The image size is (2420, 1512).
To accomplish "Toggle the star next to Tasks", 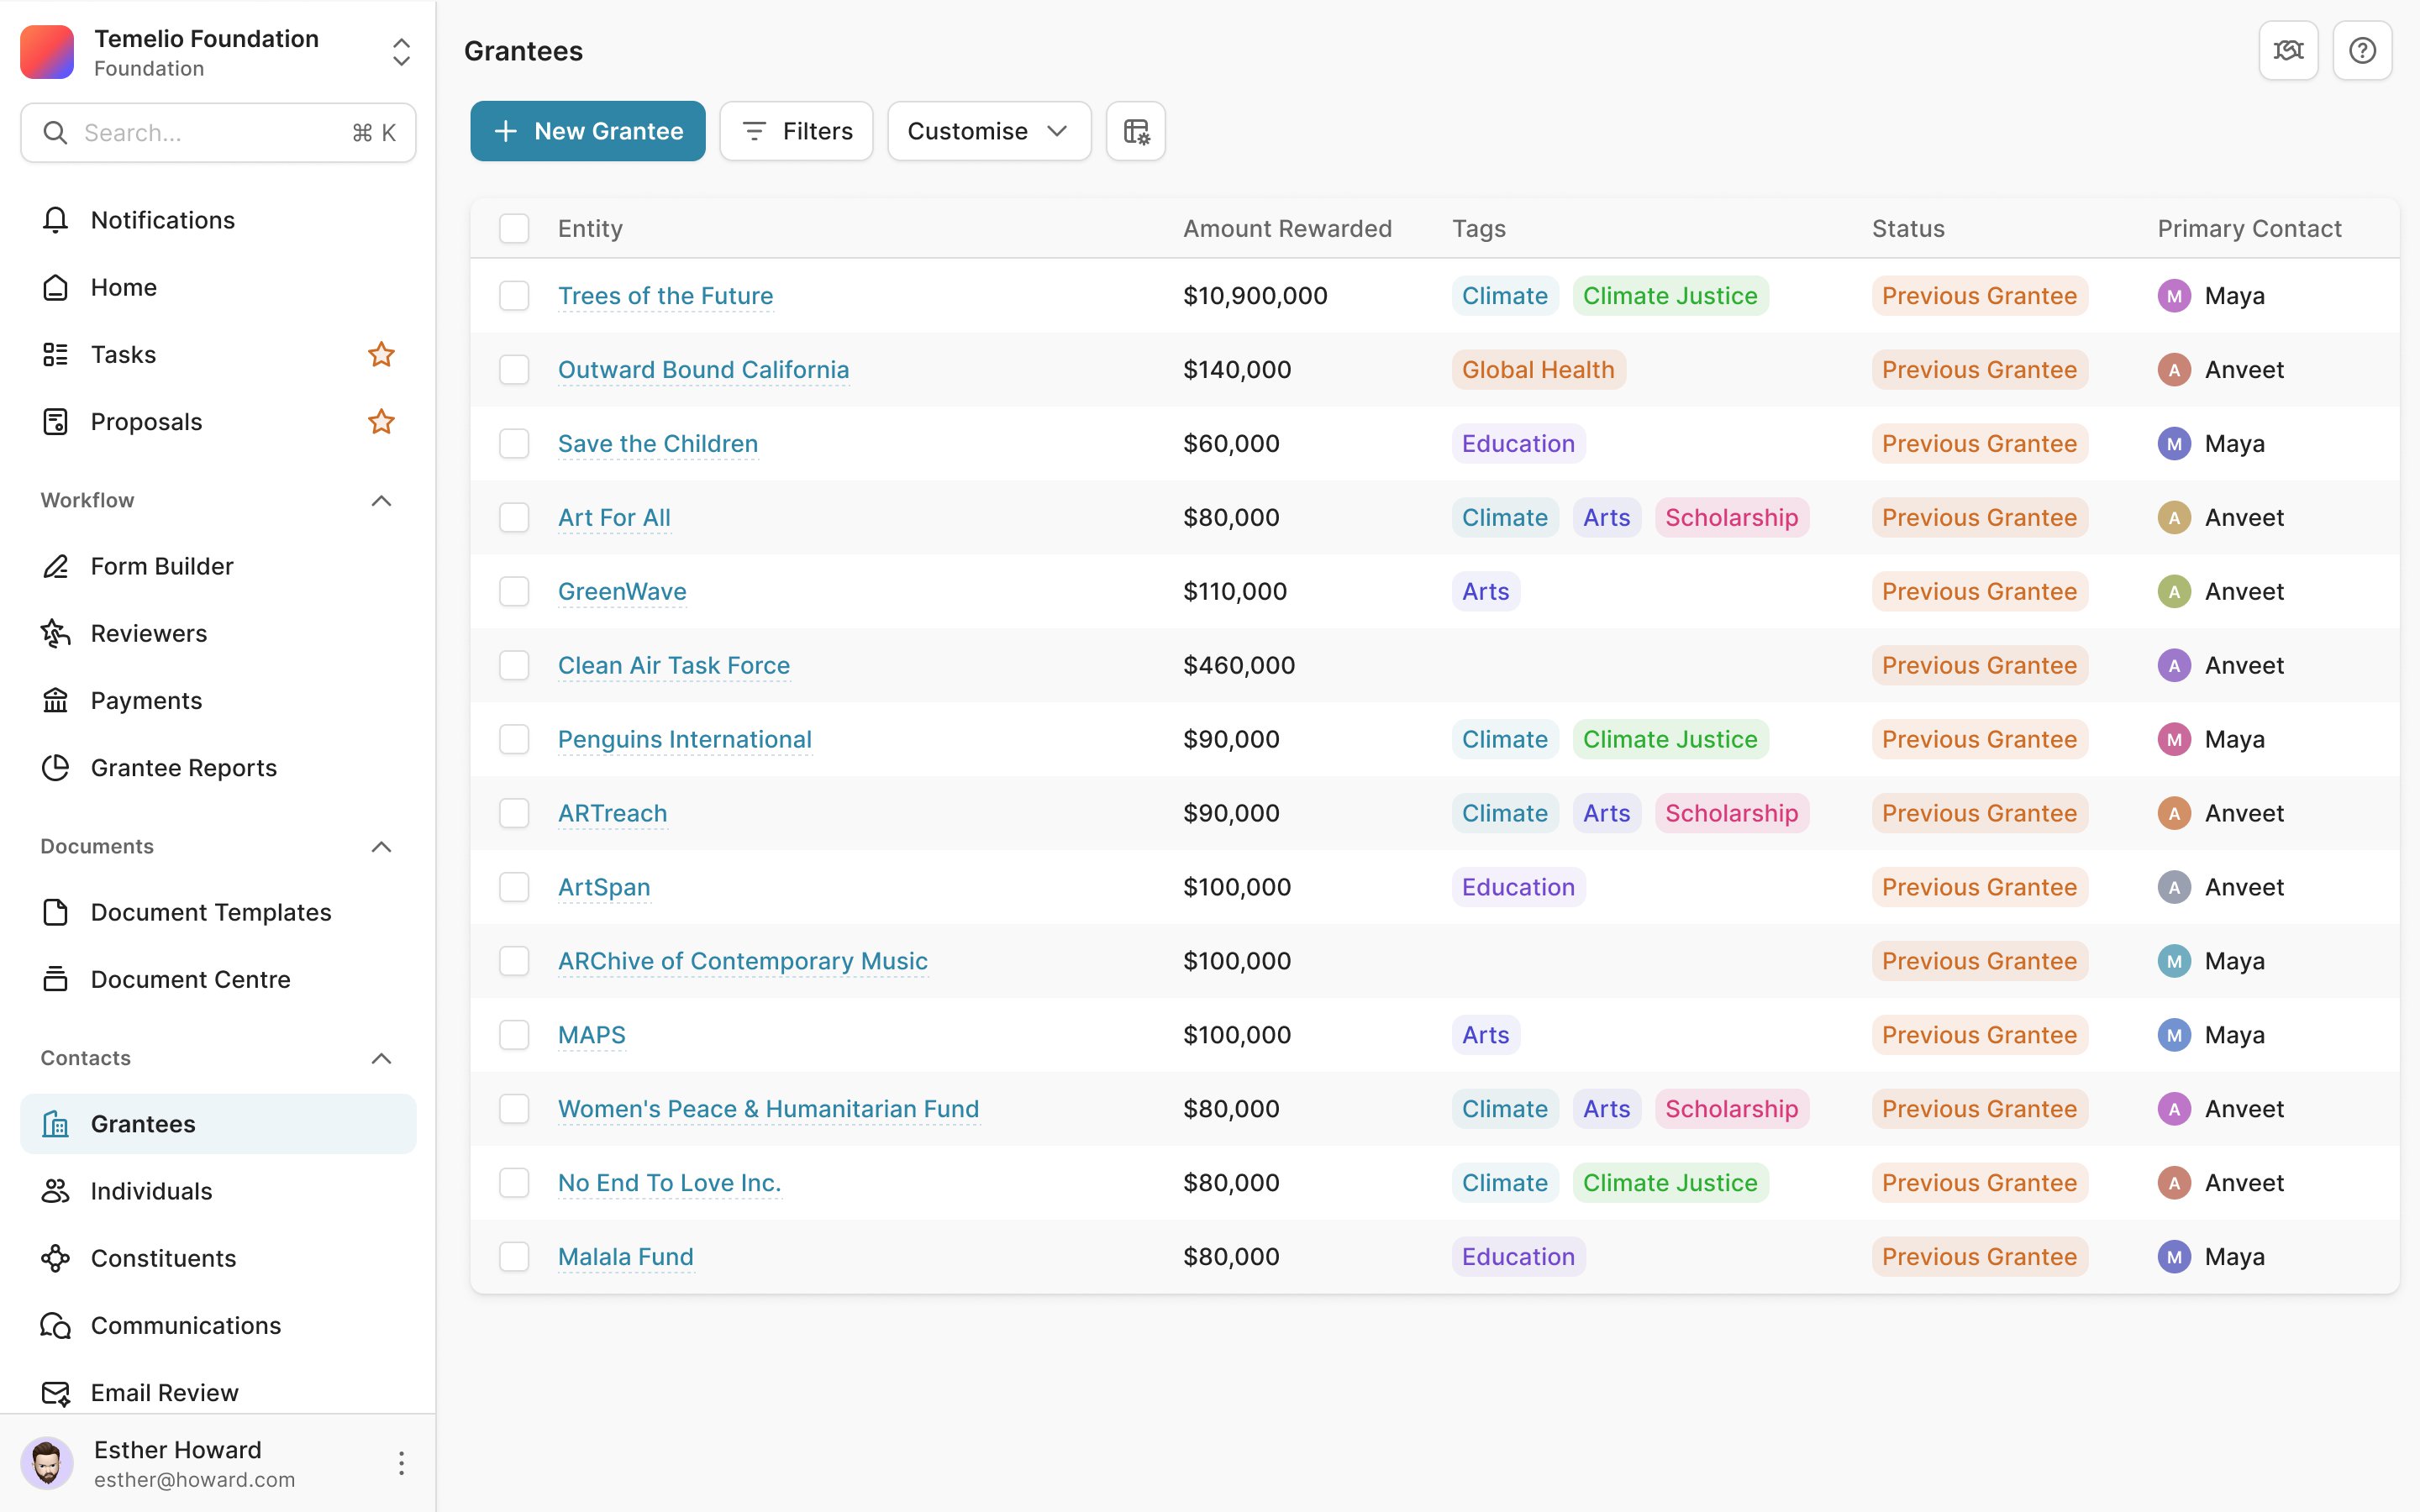I will tap(381, 354).
